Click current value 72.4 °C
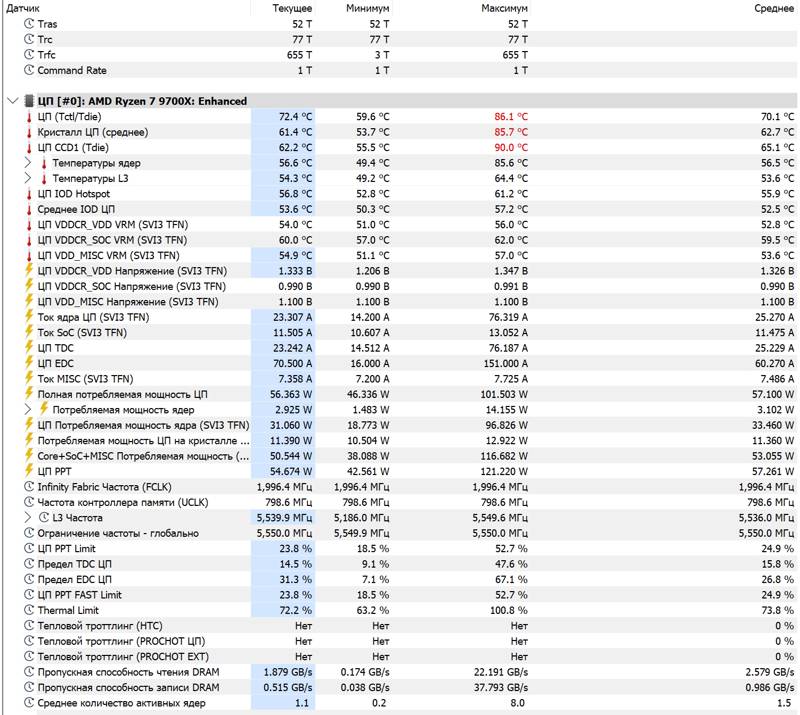The width and height of the screenshot is (800, 715). 295,117
